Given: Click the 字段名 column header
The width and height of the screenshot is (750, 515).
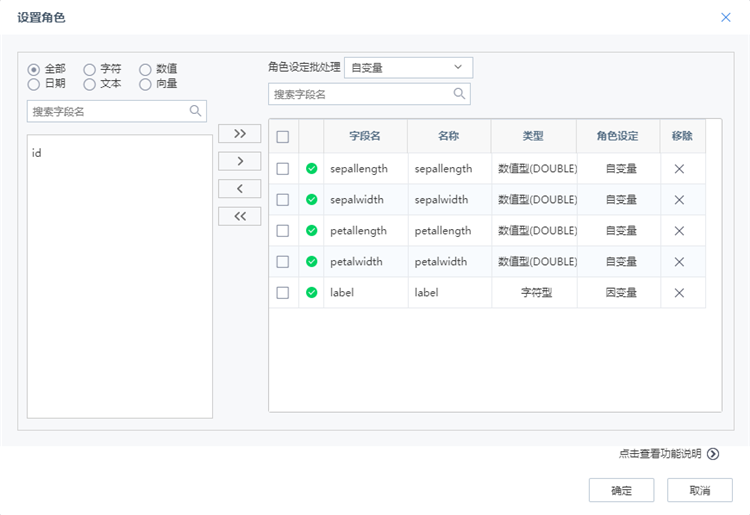Looking at the screenshot, I should [x=364, y=135].
